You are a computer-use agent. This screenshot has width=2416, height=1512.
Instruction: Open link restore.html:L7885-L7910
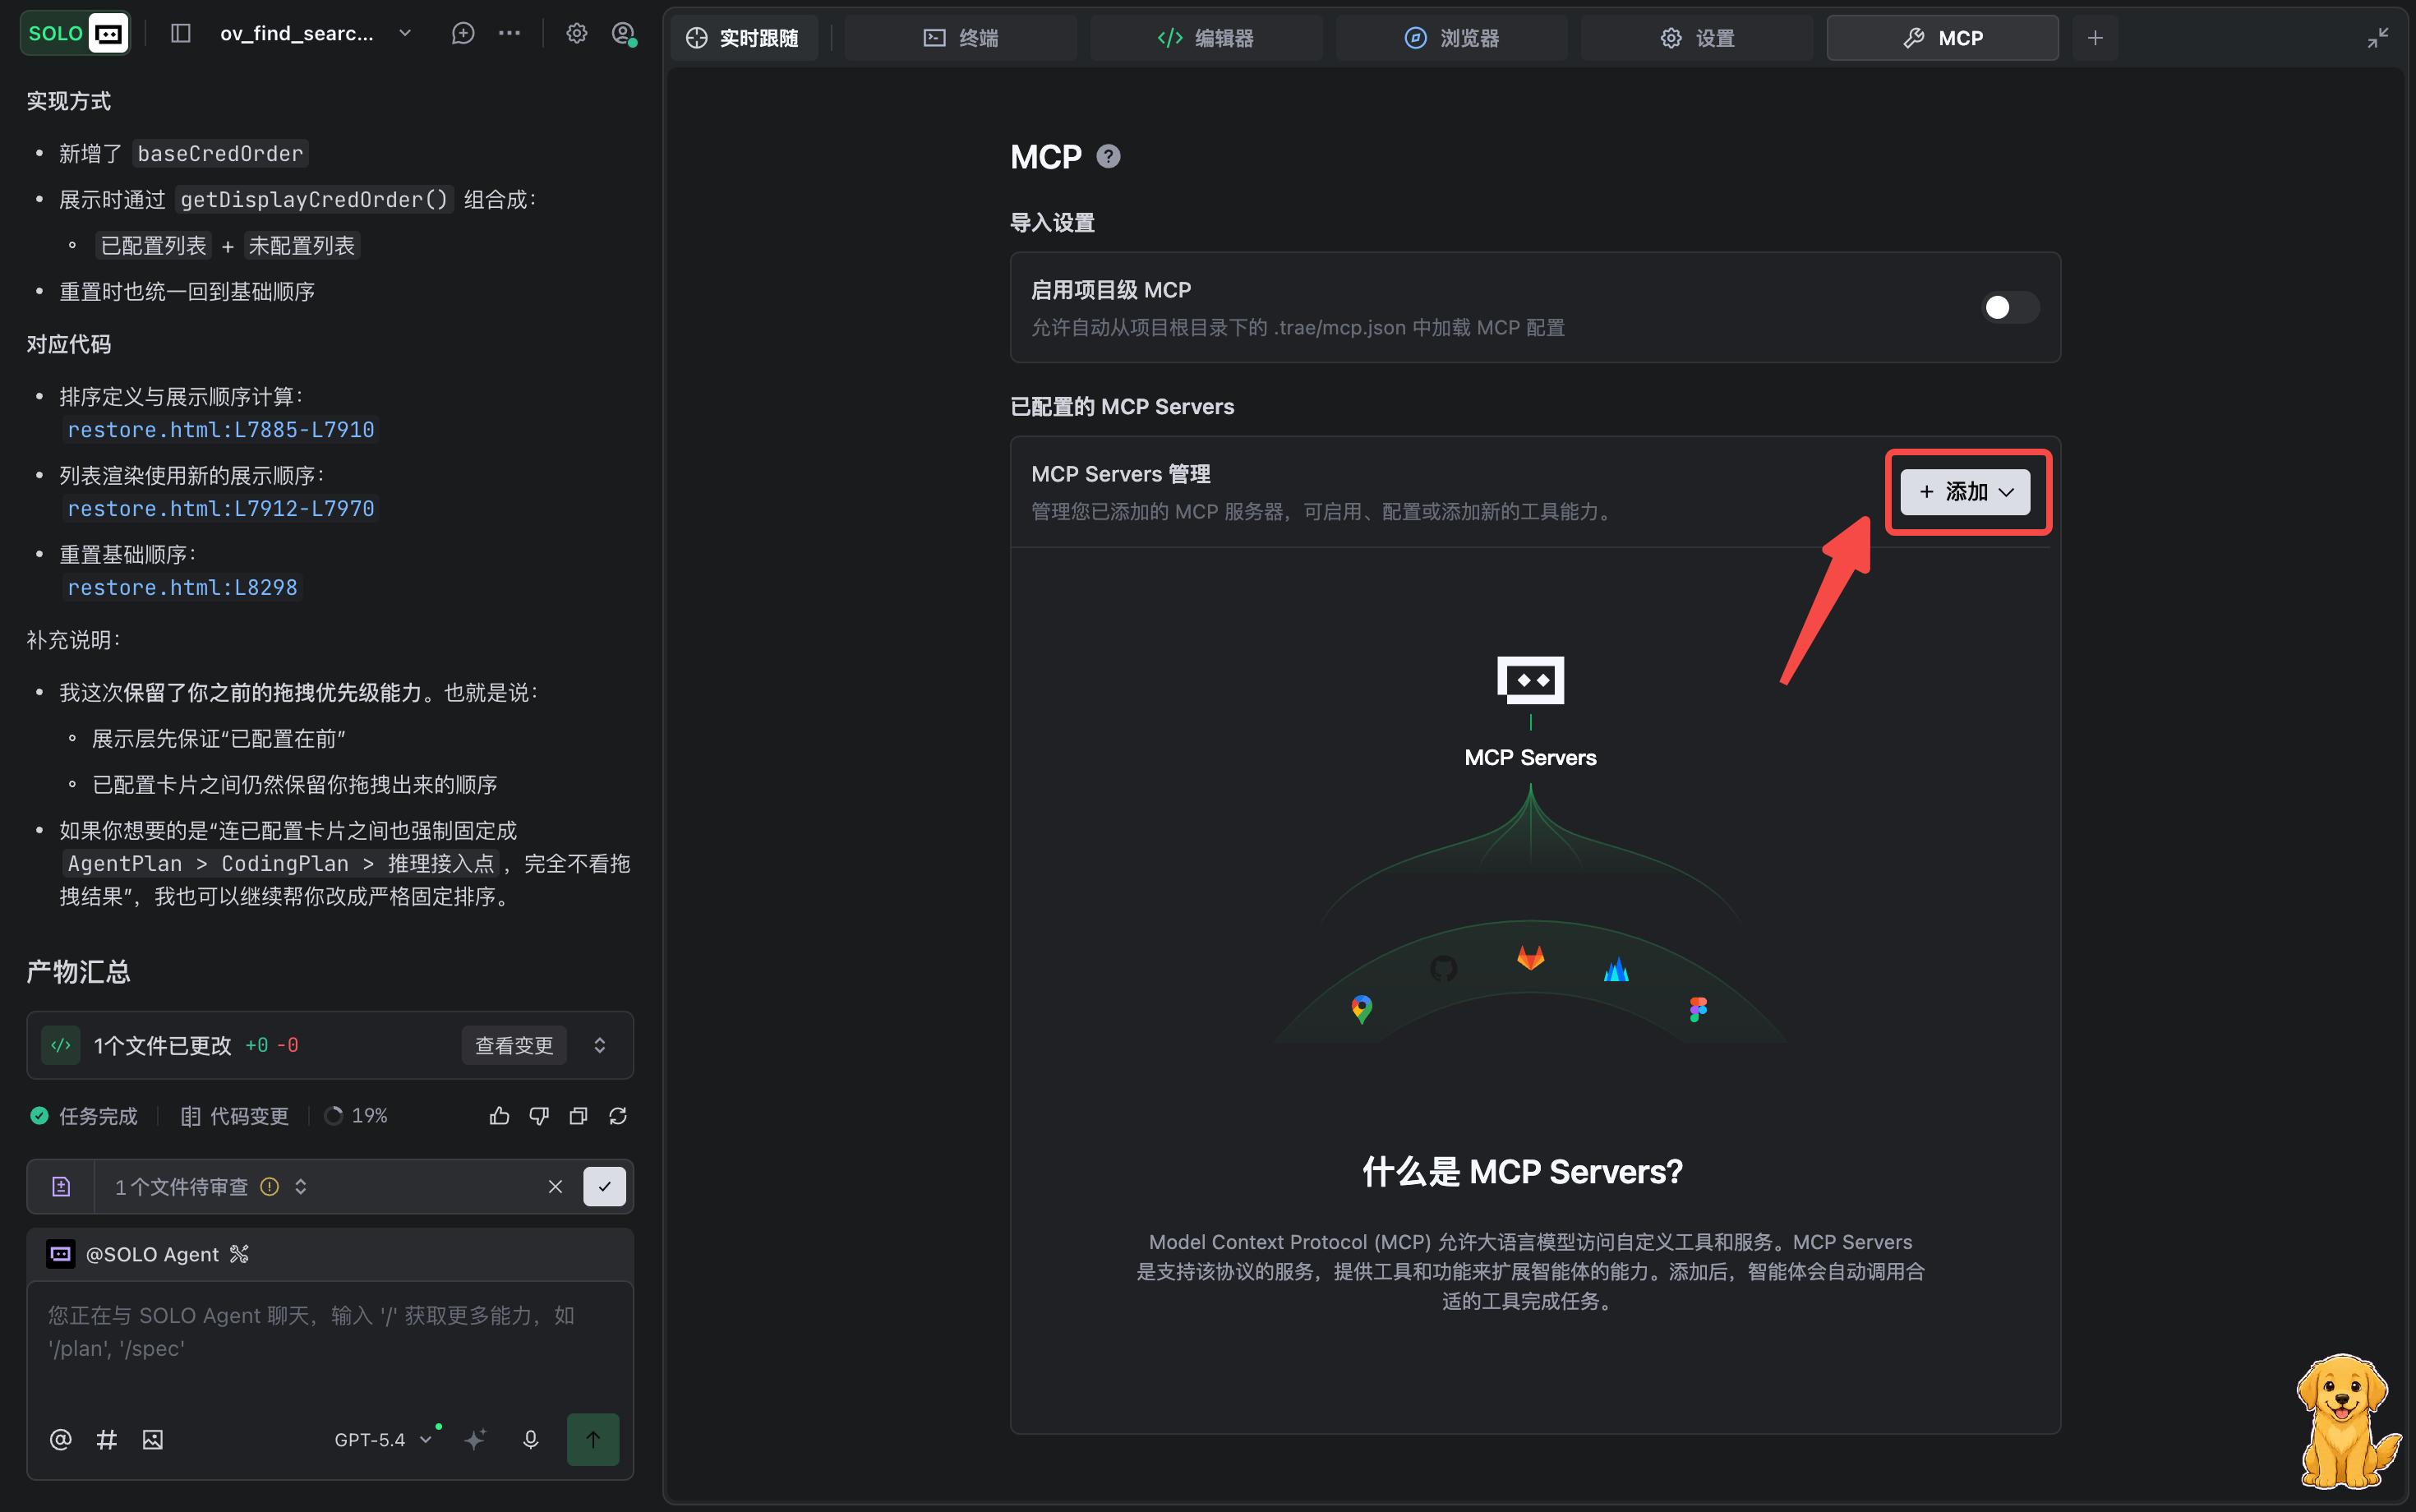click(221, 430)
